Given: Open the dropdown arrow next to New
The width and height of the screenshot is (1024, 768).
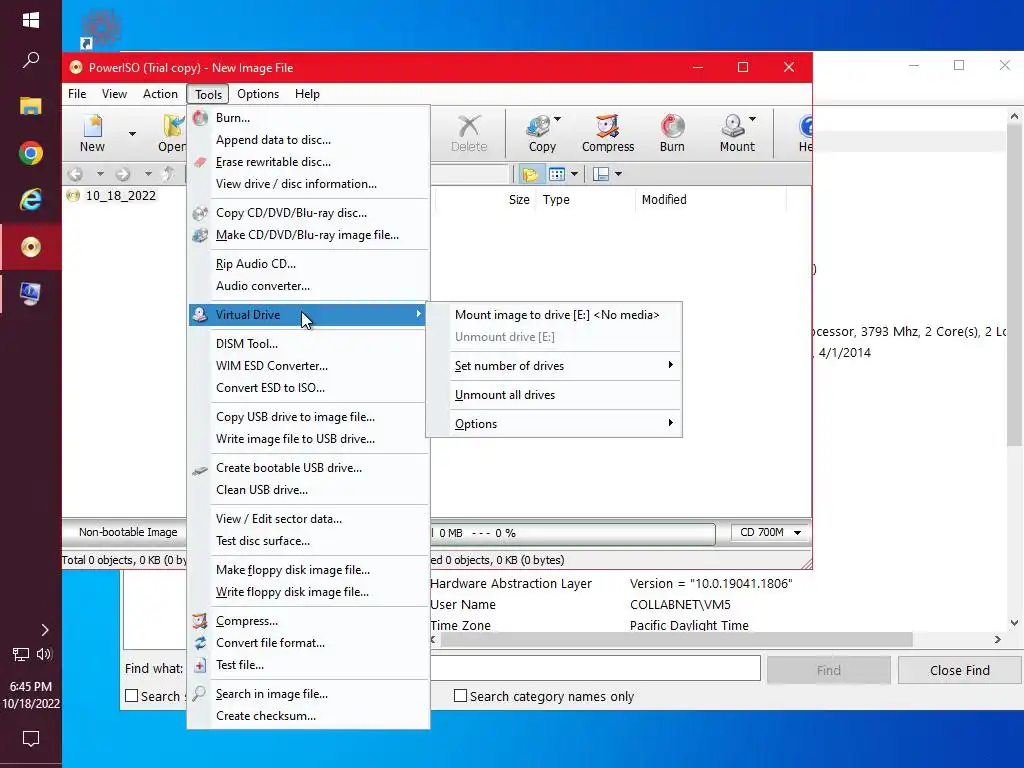Looking at the screenshot, I should click(x=132, y=134).
